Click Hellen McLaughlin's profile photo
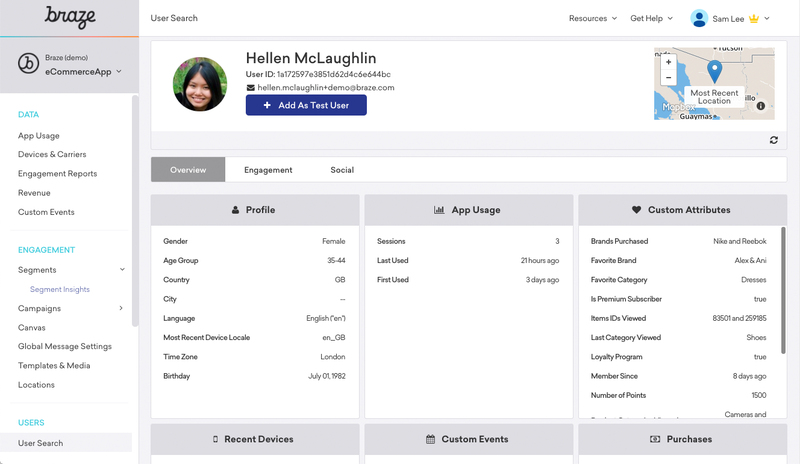The width and height of the screenshot is (800, 464). click(200, 84)
